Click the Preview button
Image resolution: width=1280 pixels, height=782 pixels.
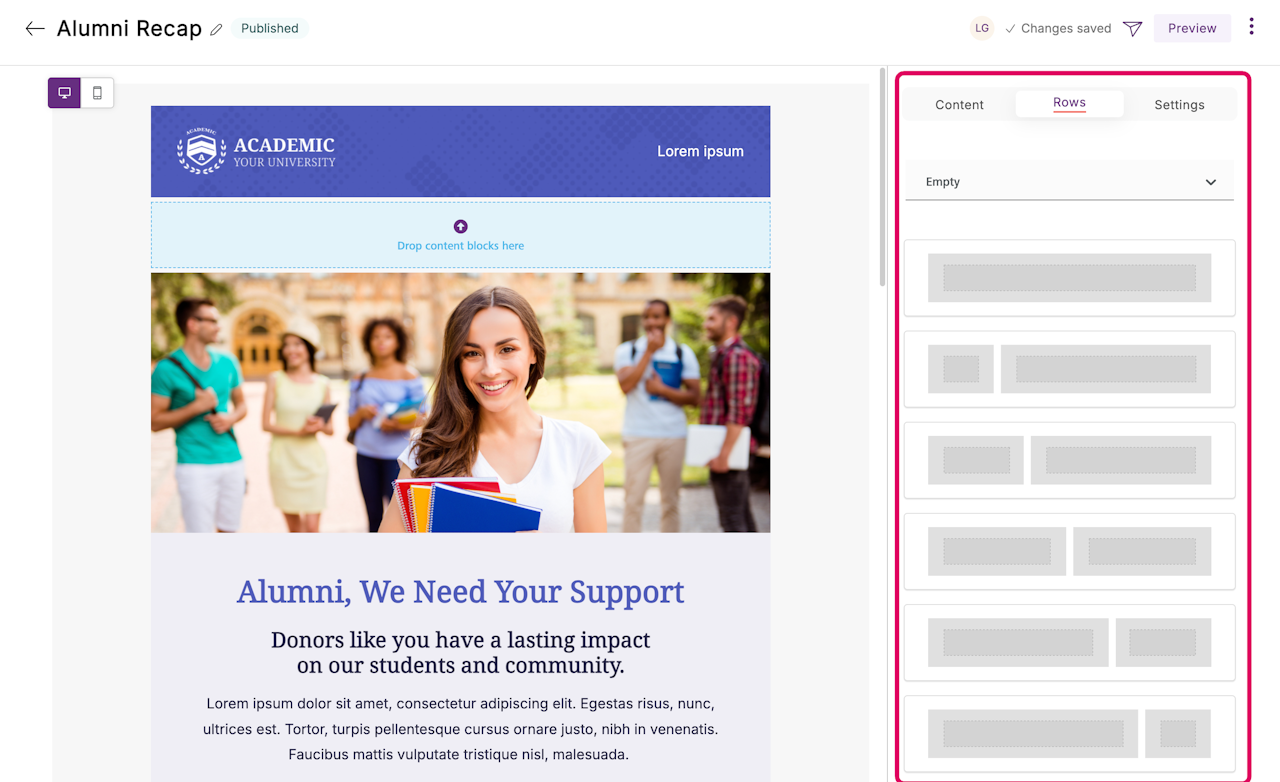click(x=1192, y=28)
